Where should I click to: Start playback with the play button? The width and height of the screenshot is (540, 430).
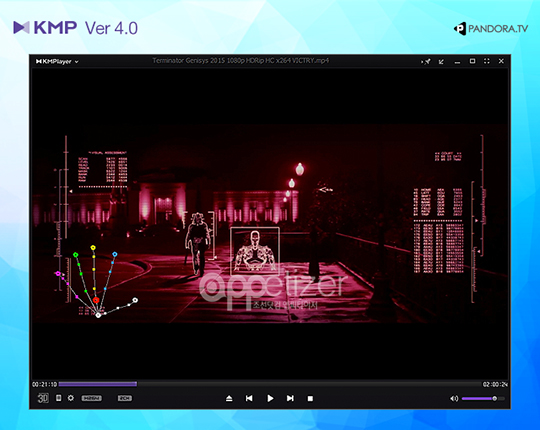click(270, 398)
